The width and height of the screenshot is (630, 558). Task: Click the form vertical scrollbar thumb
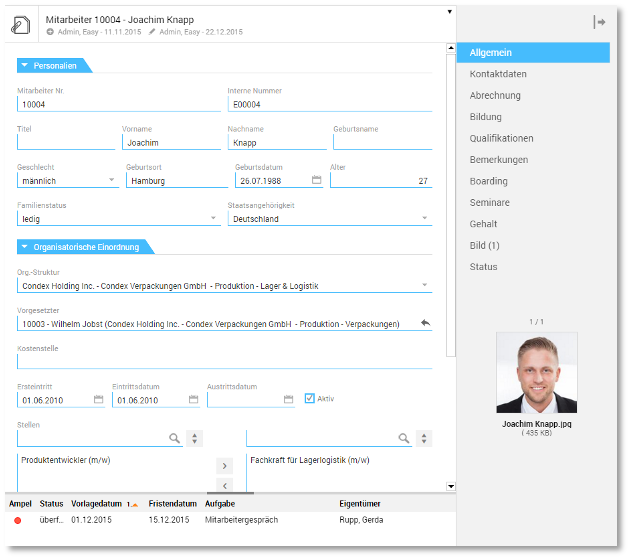(451, 205)
